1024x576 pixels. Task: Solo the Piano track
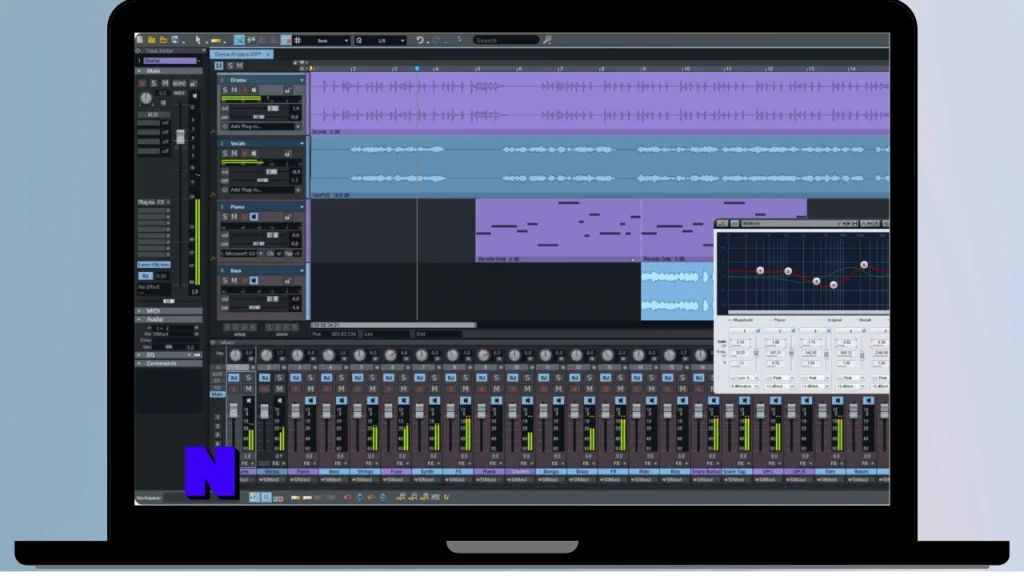(x=225, y=217)
